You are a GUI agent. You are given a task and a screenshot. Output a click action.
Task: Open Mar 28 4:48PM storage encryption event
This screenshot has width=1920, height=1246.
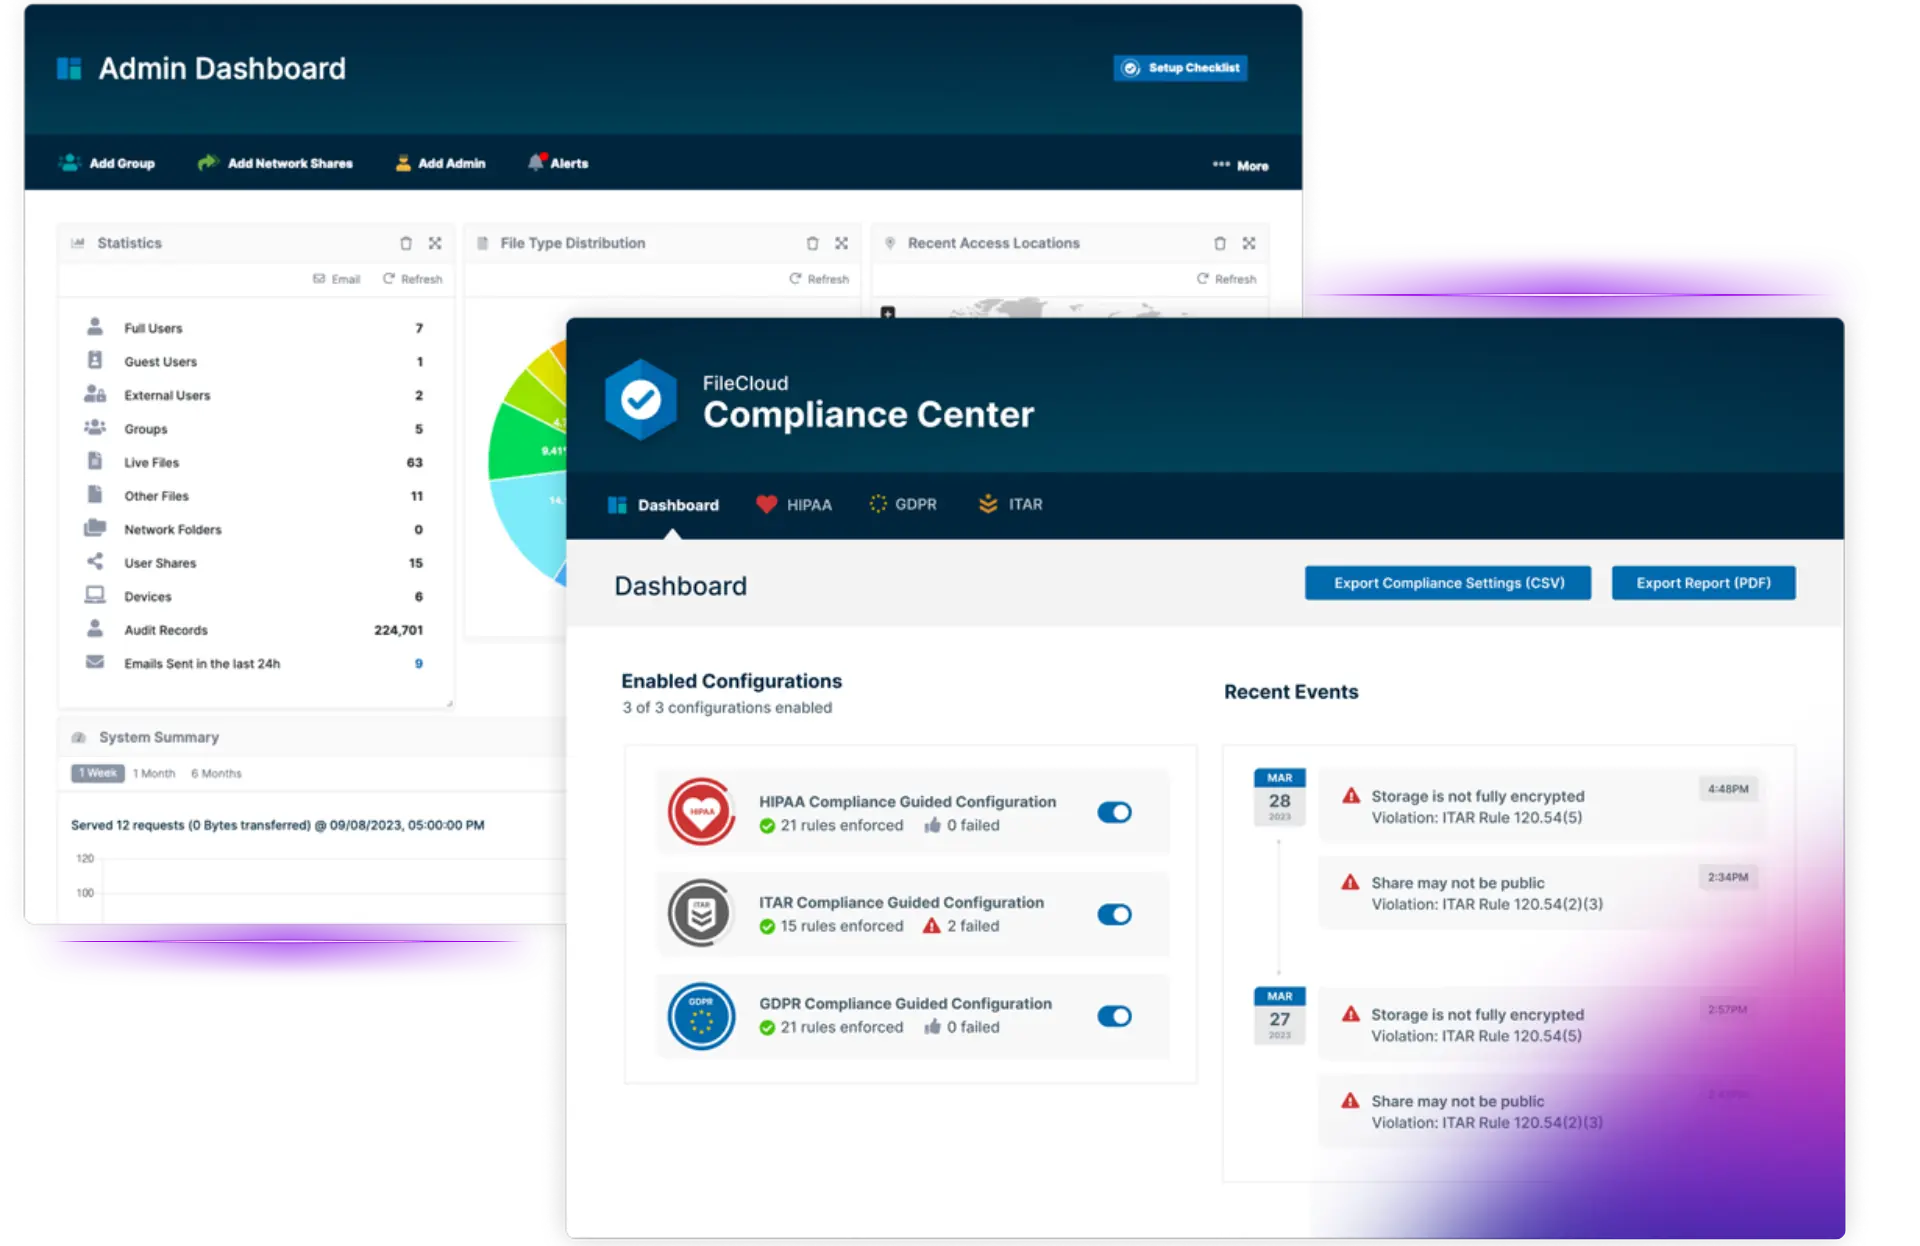click(x=1542, y=807)
